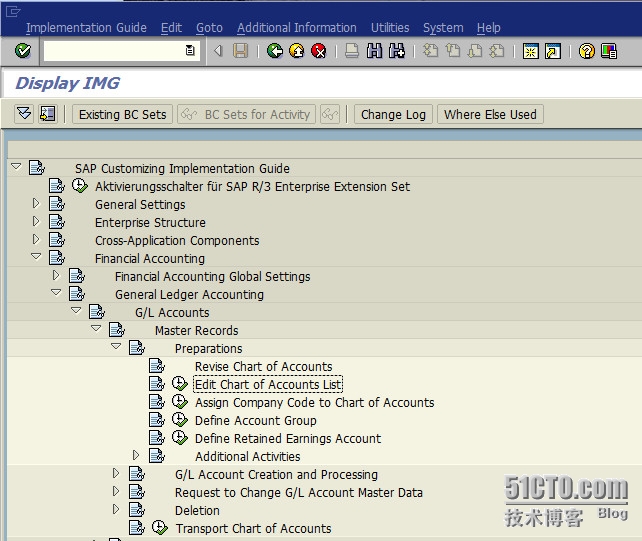Viewport: 642px width, 541px height.
Task: Click the Where Else Used button
Action: pyautogui.click(x=490, y=114)
